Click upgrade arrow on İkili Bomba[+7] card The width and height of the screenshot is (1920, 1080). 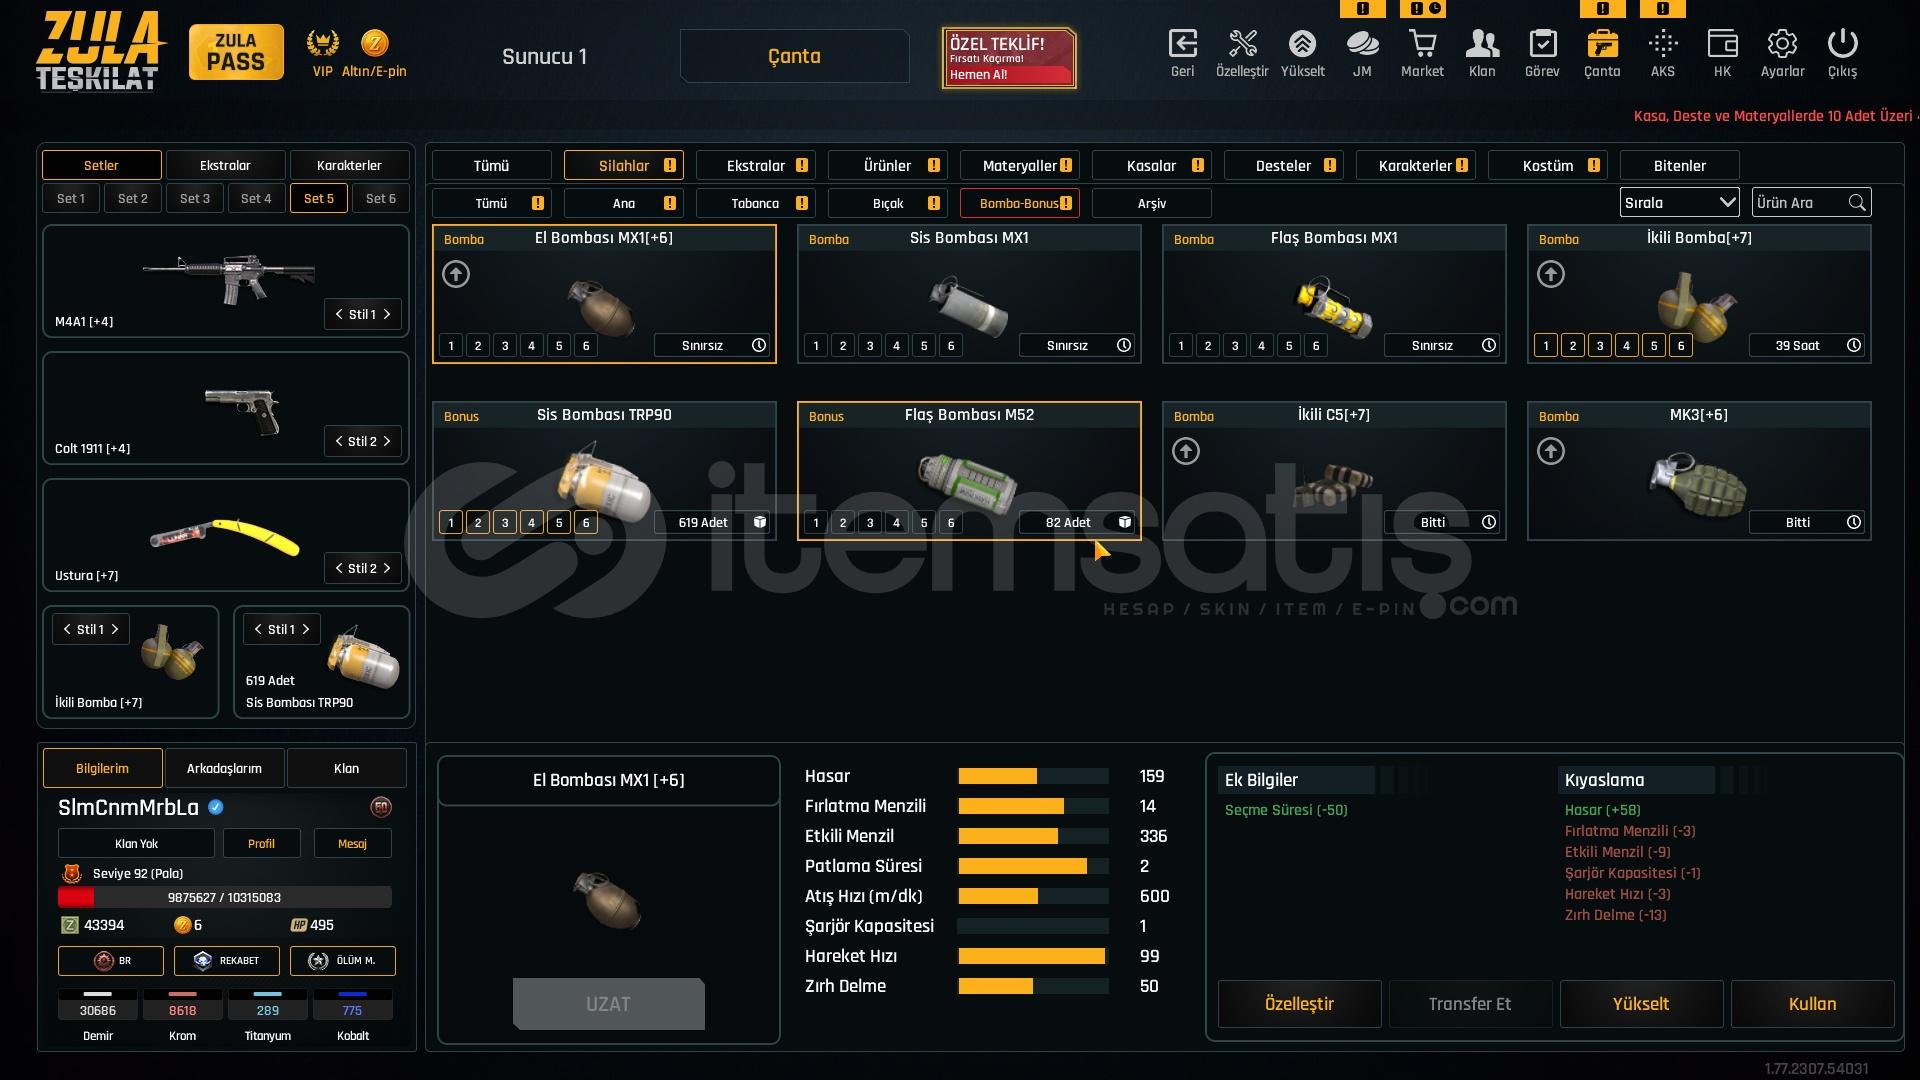click(x=1551, y=274)
